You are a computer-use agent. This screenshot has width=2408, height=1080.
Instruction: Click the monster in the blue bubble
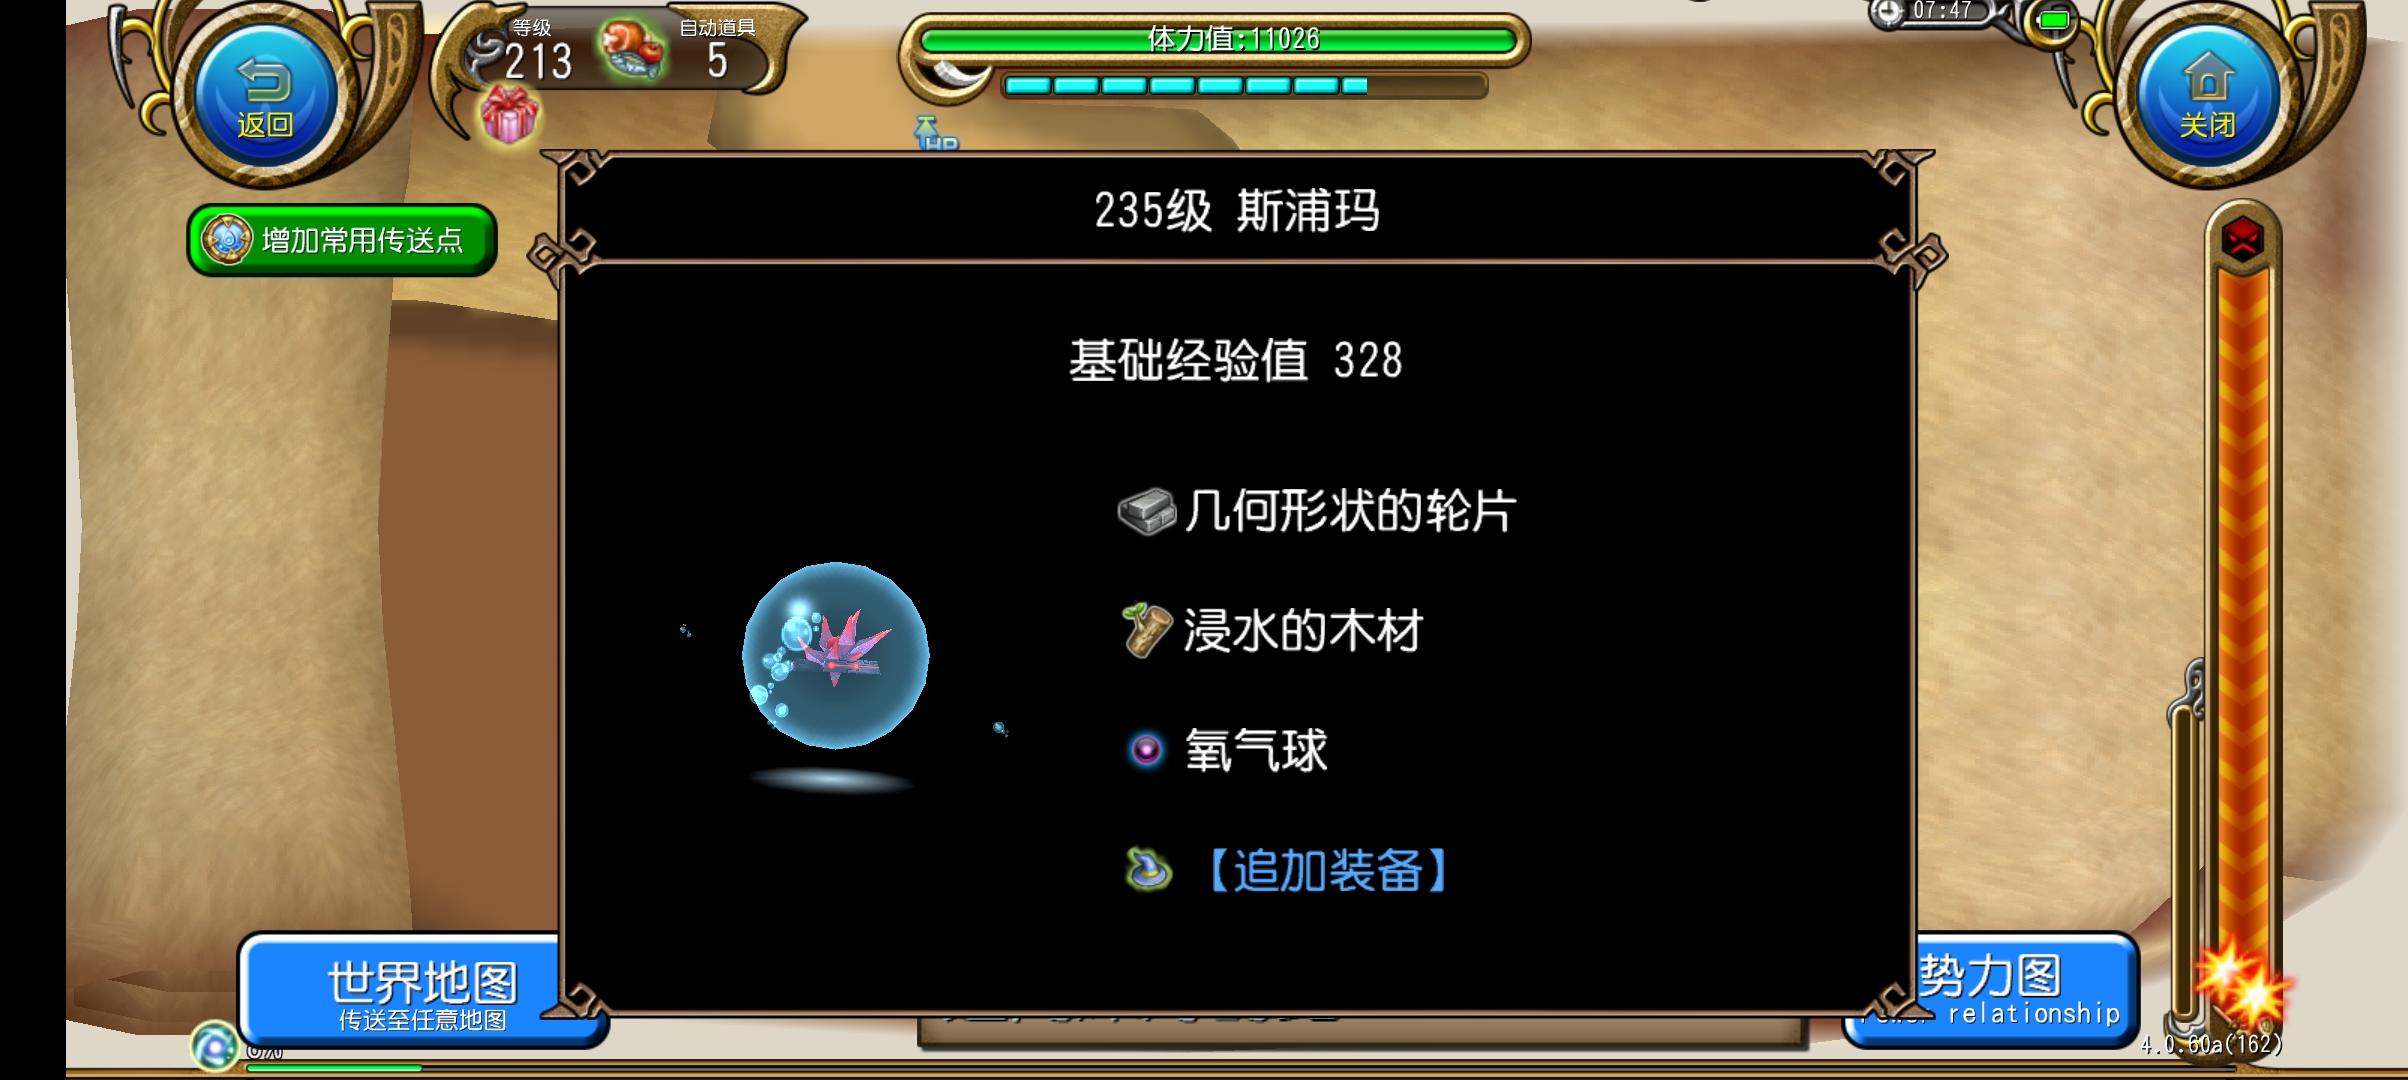coord(835,655)
